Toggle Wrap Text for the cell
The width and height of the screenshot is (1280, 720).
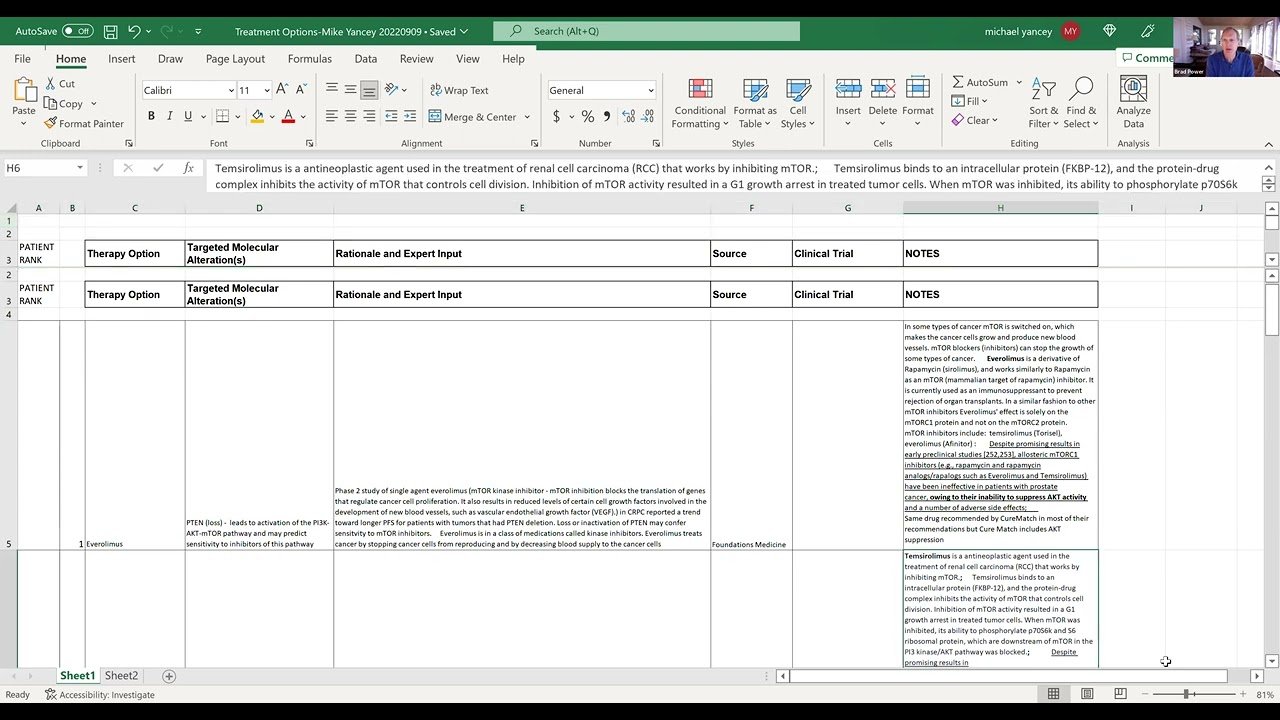459,90
